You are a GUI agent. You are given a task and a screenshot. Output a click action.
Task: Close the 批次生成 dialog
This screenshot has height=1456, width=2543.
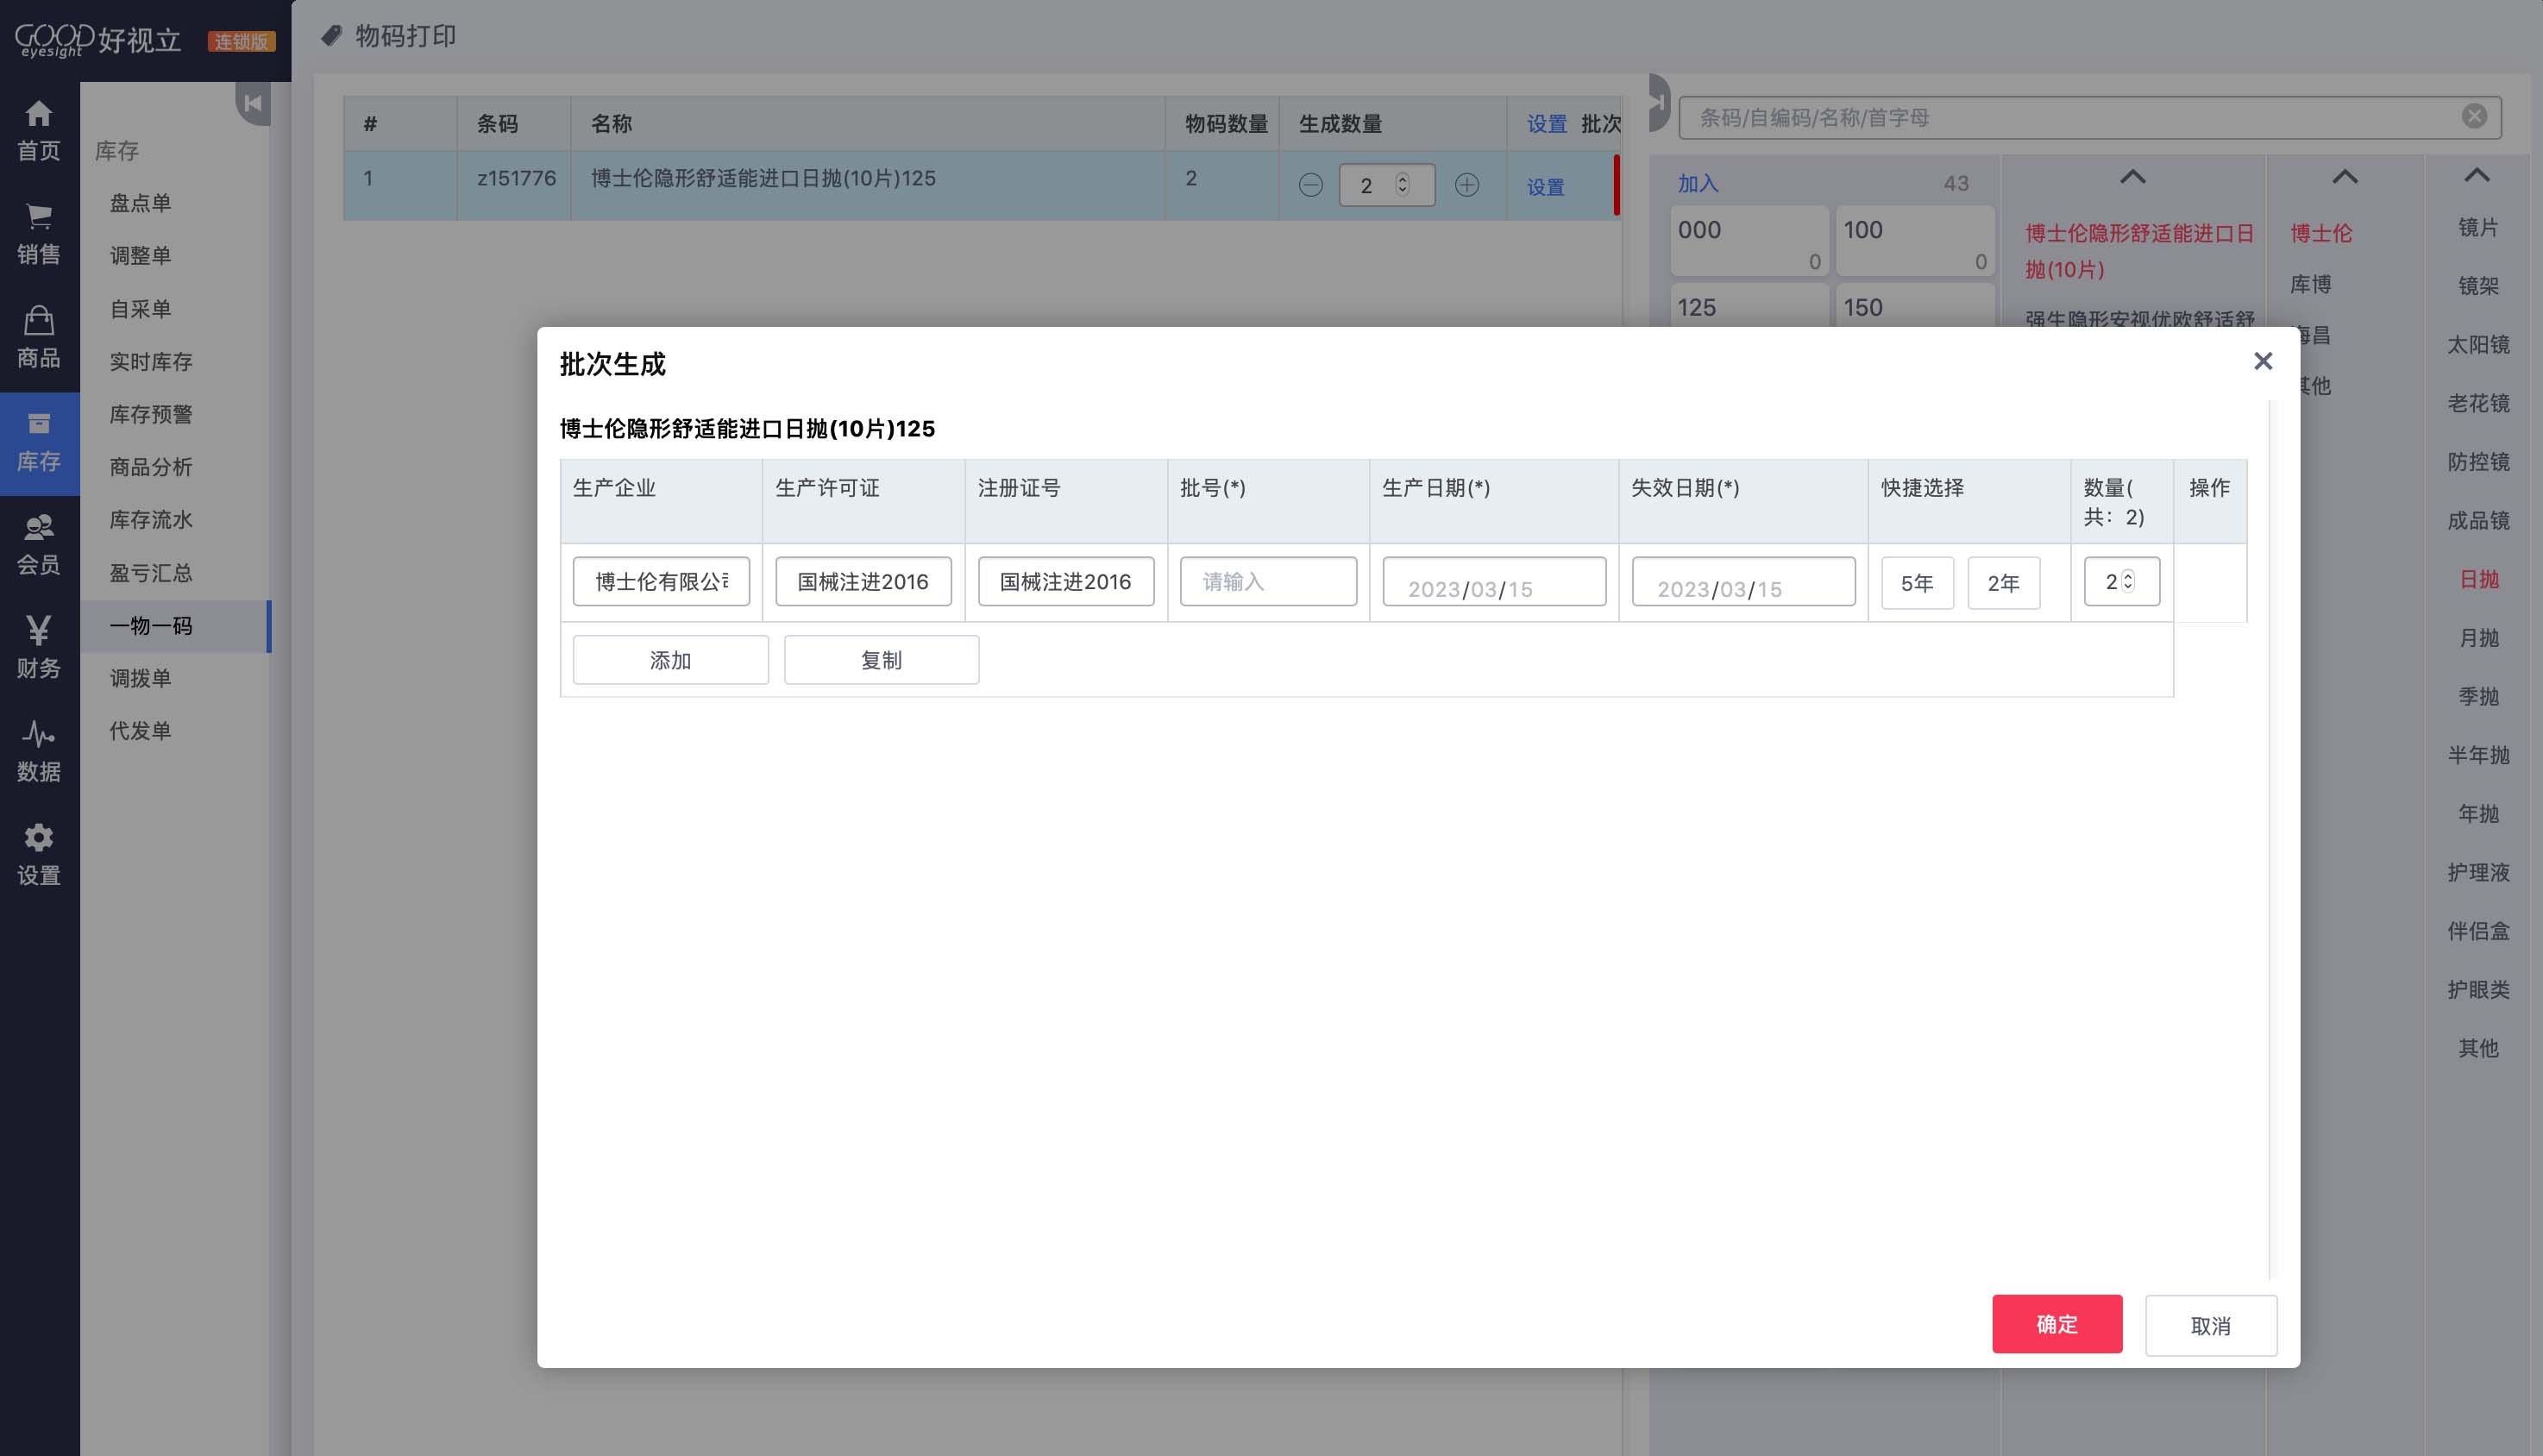click(x=2263, y=361)
